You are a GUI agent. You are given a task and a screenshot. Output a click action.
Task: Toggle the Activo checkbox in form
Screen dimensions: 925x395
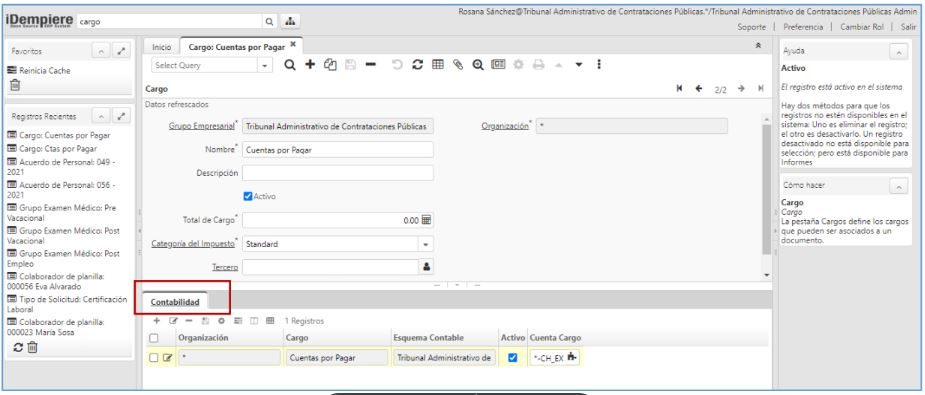(248, 196)
